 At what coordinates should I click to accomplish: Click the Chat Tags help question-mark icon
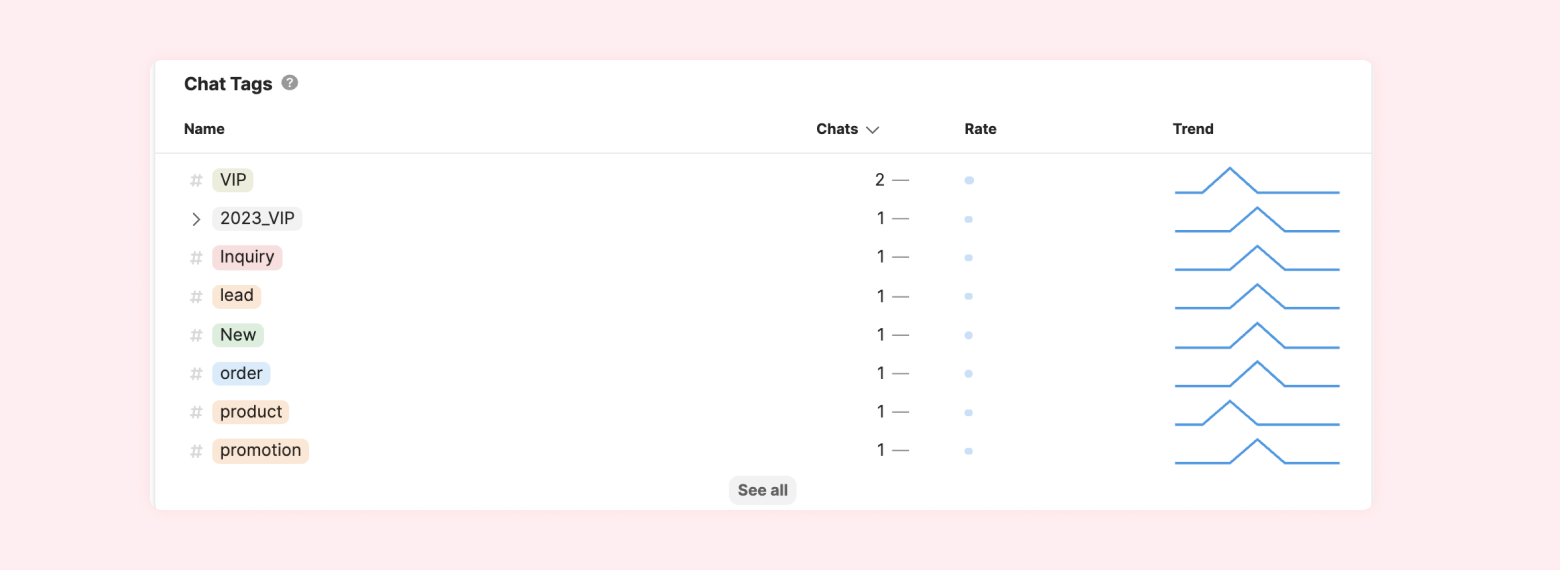[290, 83]
